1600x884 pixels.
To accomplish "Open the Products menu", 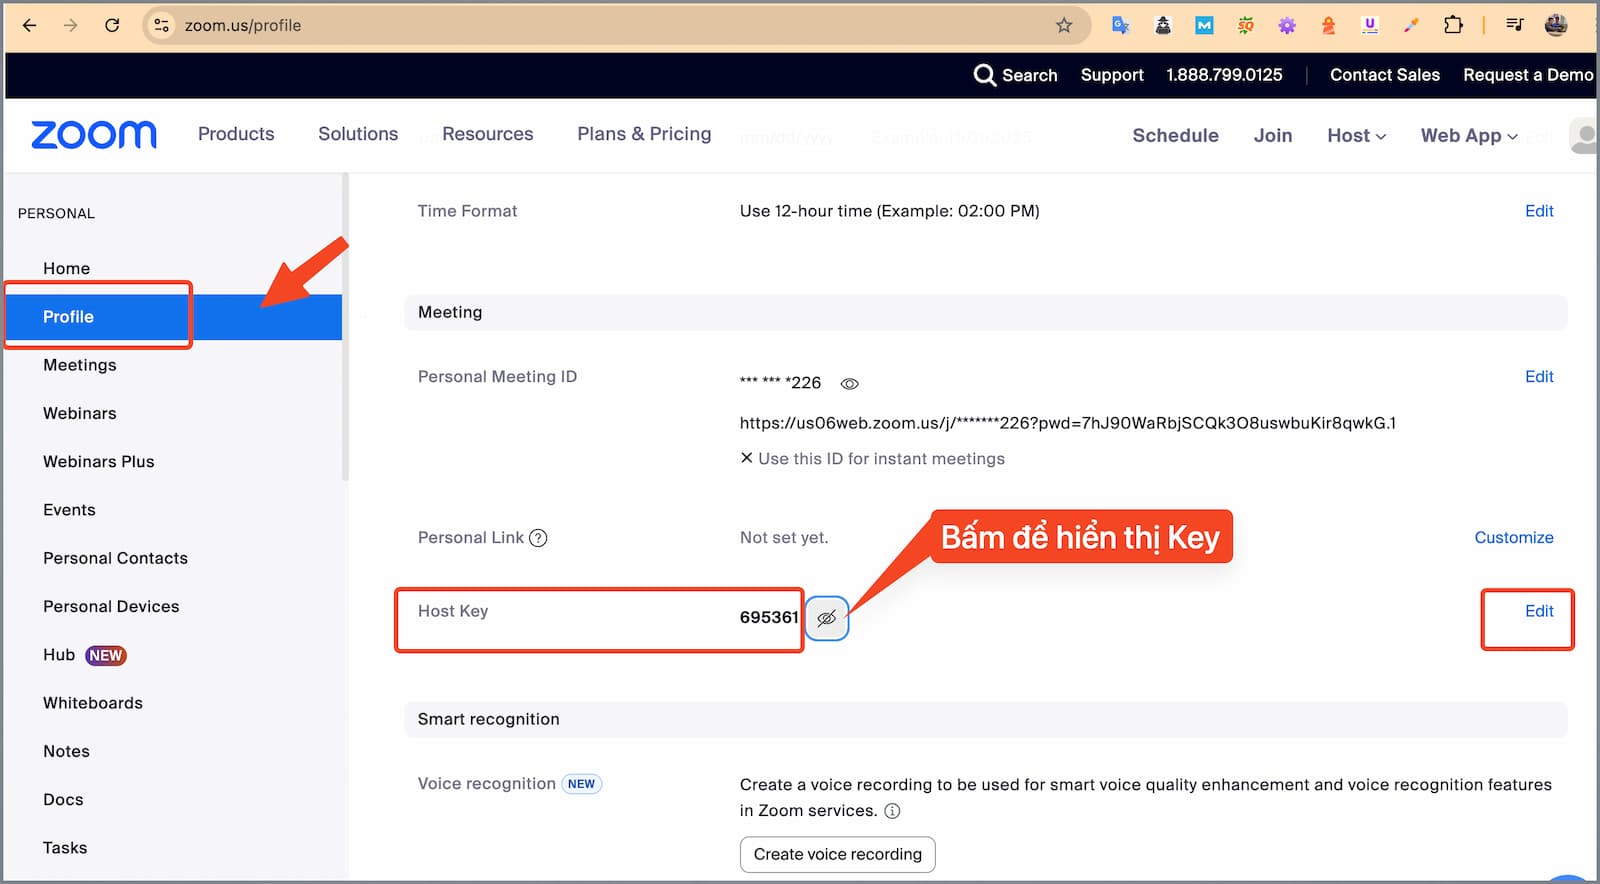I will (x=236, y=134).
